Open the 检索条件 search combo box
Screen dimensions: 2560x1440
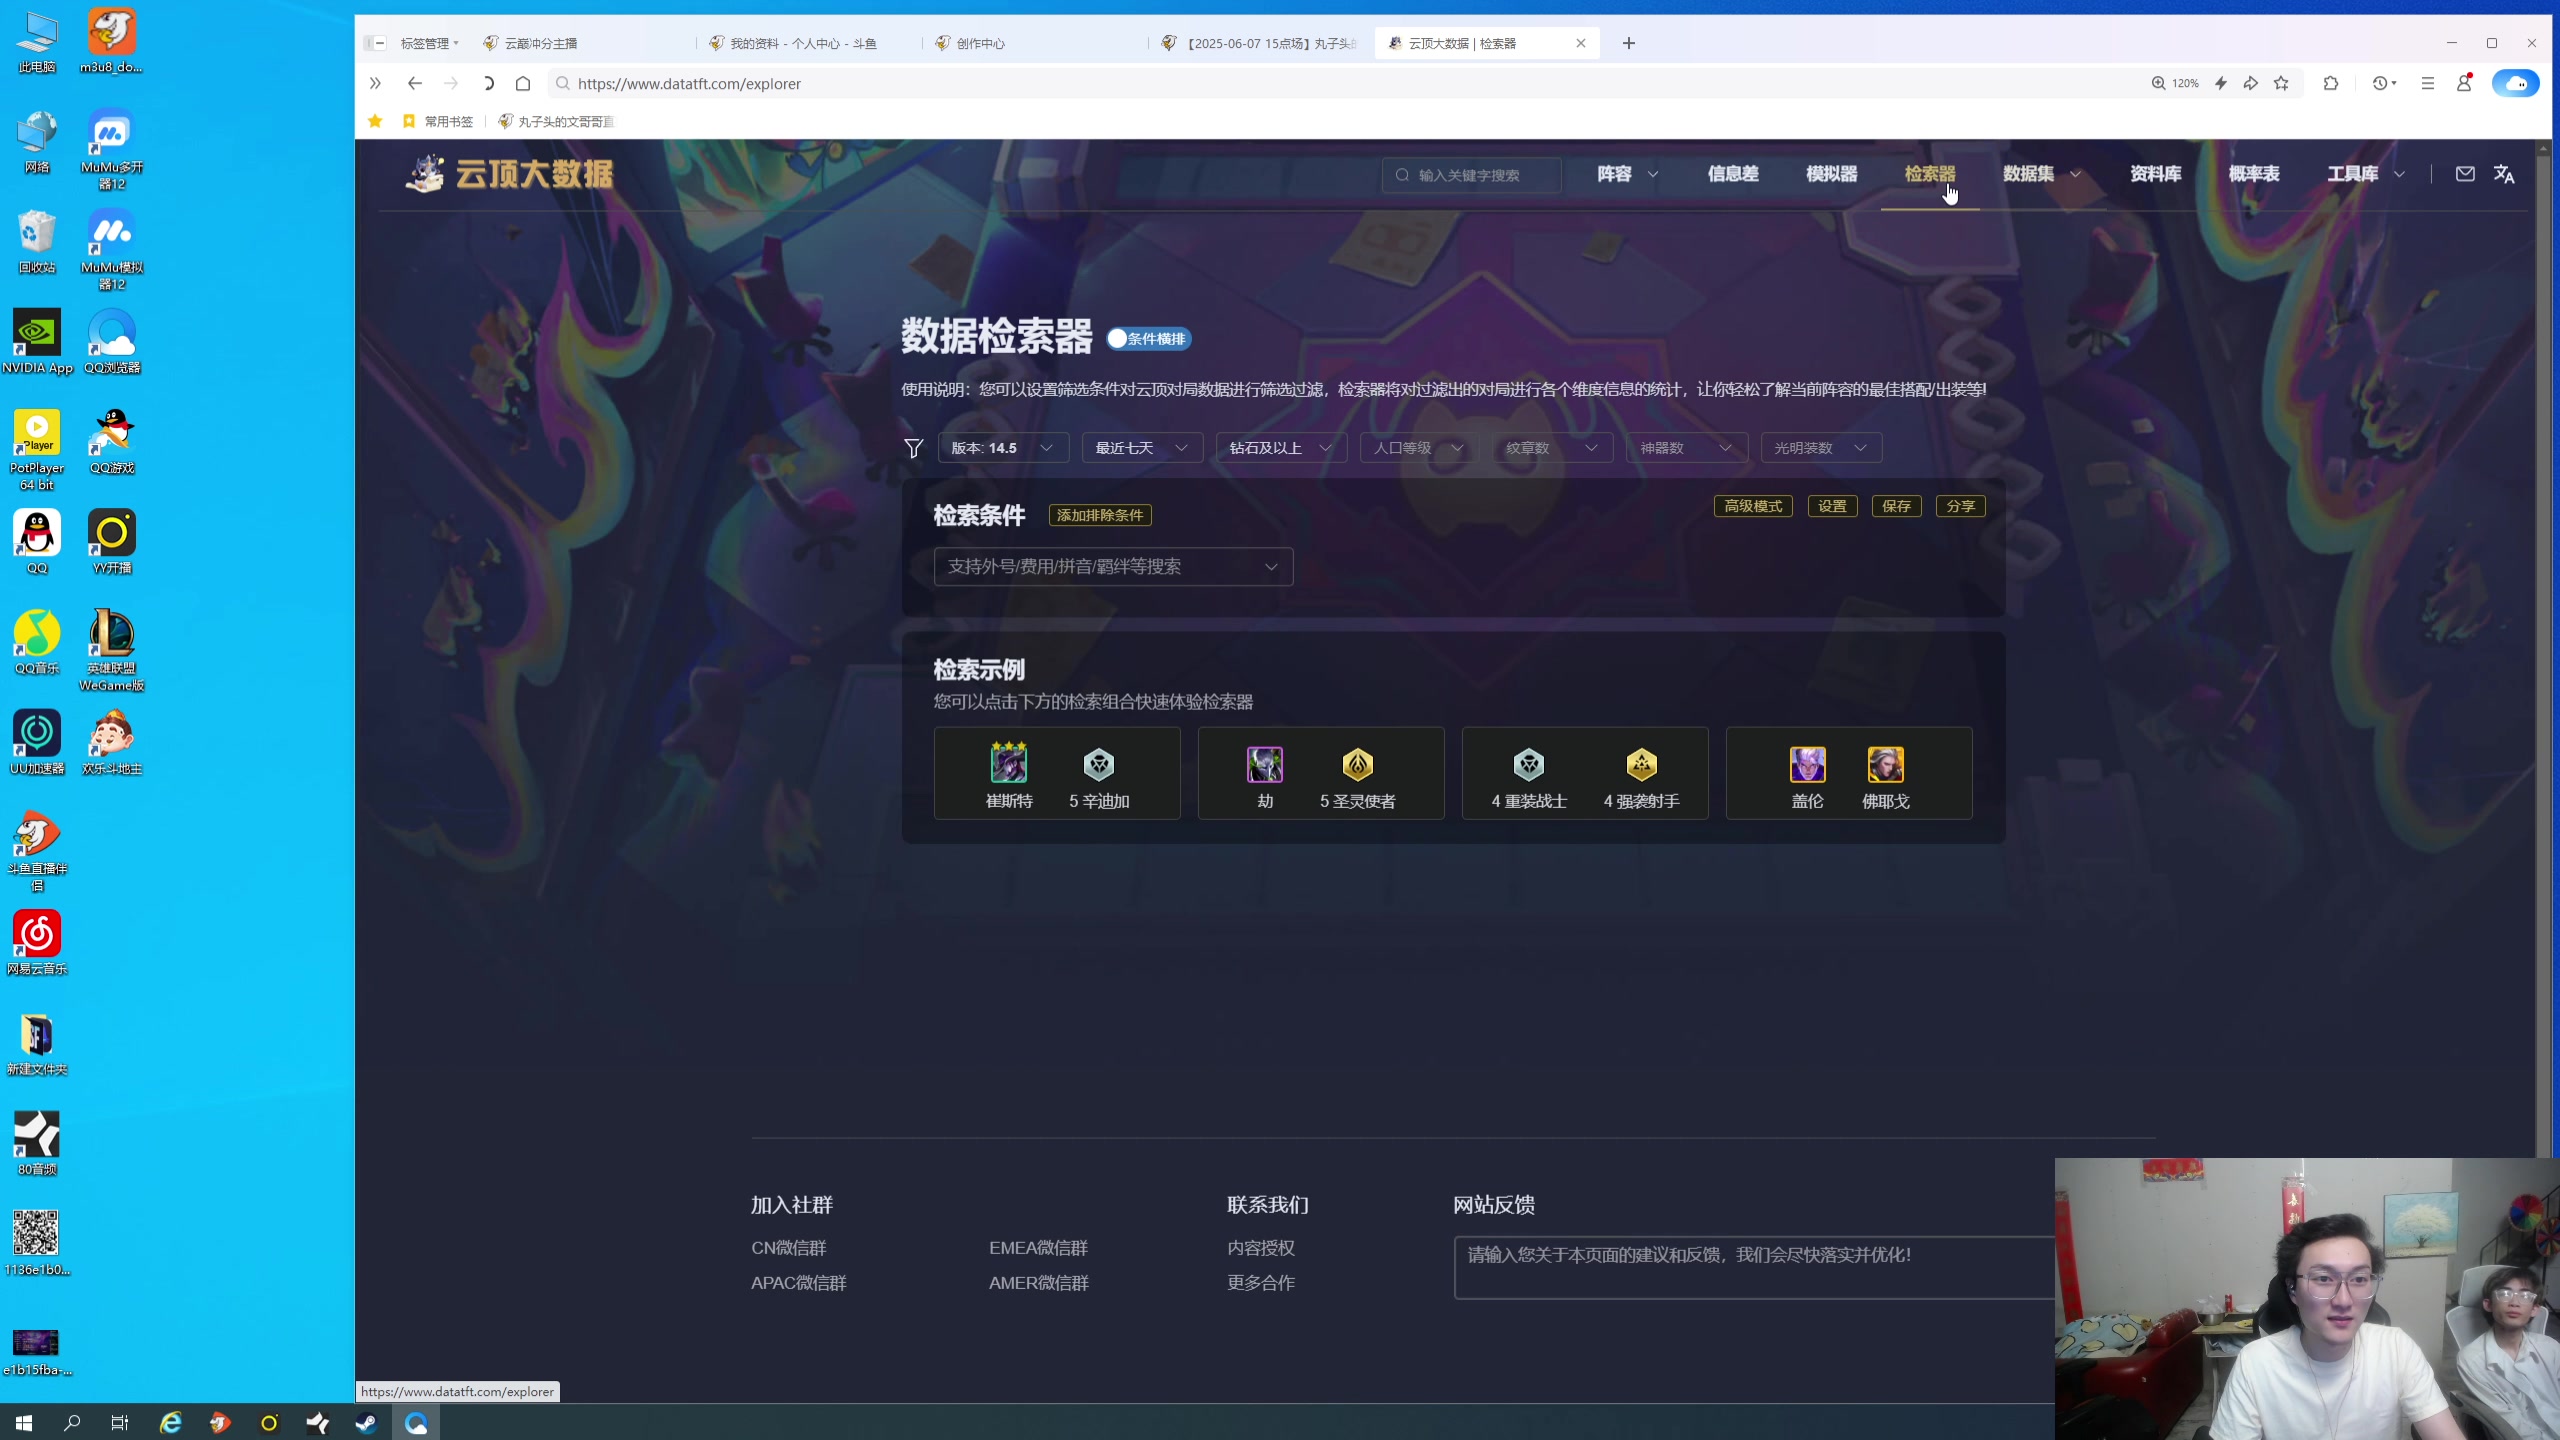pyautogui.click(x=1113, y=567)
